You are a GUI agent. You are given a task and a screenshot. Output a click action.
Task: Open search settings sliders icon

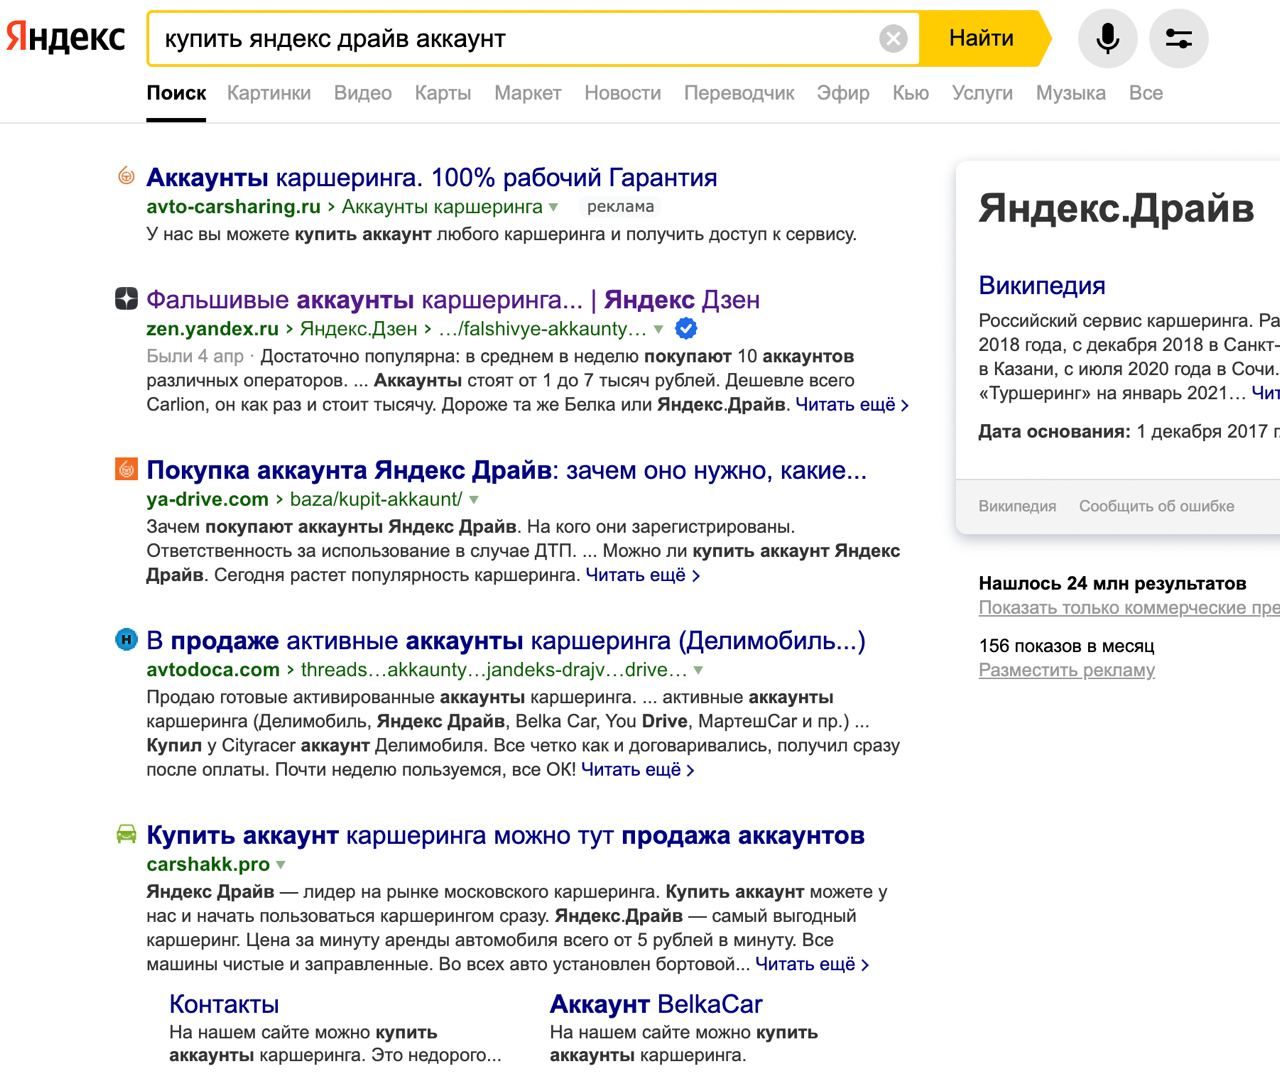coord(1179,39)
